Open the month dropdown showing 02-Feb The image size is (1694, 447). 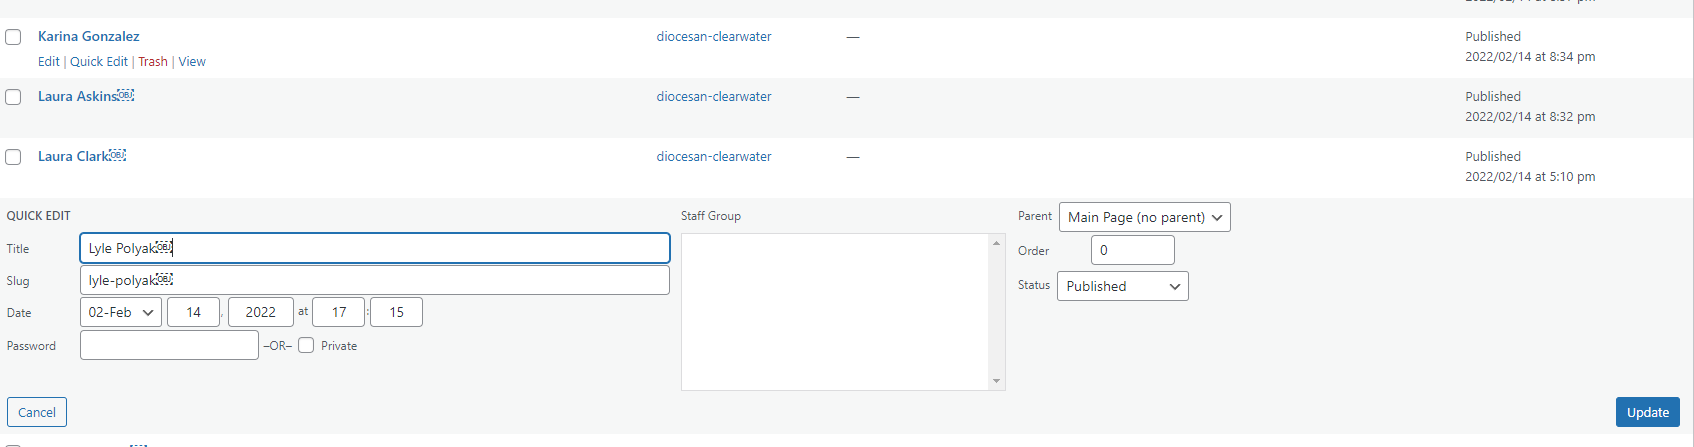(x=120, y=312)
